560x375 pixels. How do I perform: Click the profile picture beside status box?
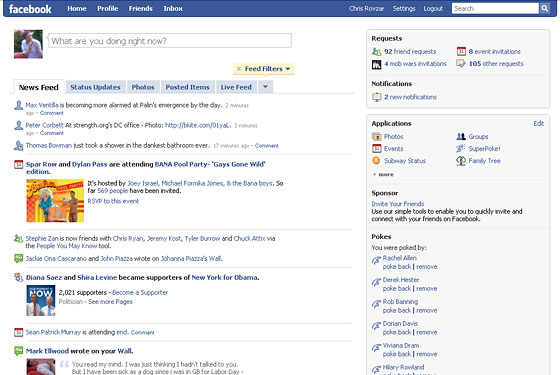click(x=28, y=44)
